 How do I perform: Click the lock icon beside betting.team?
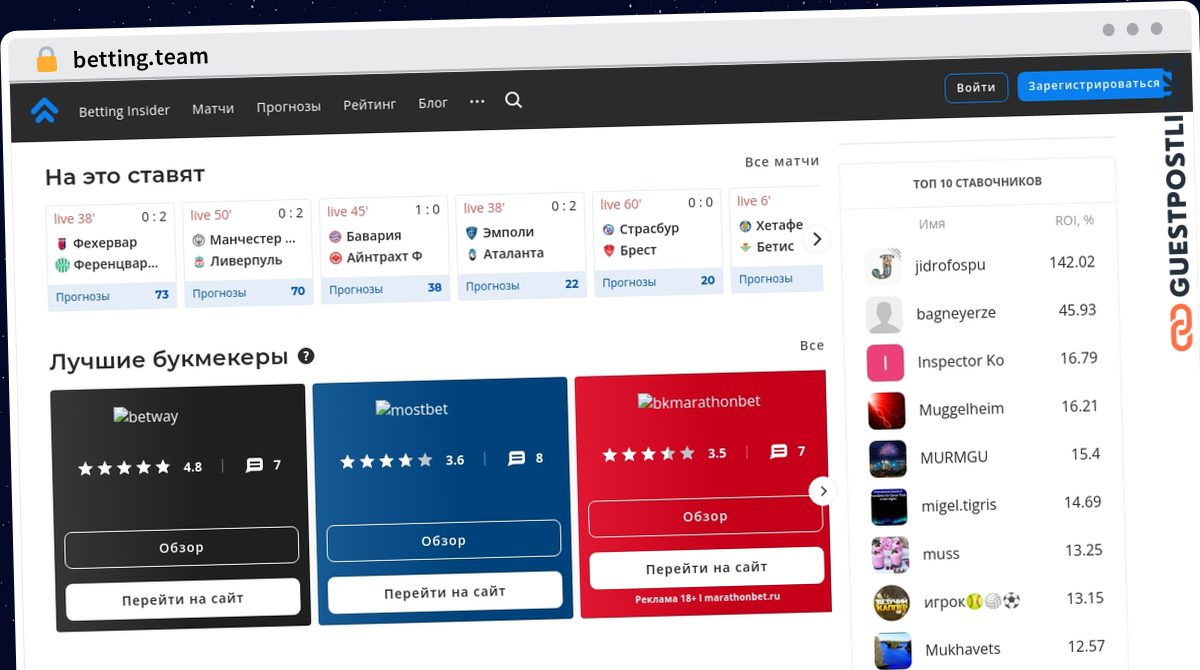pos(47,59)
